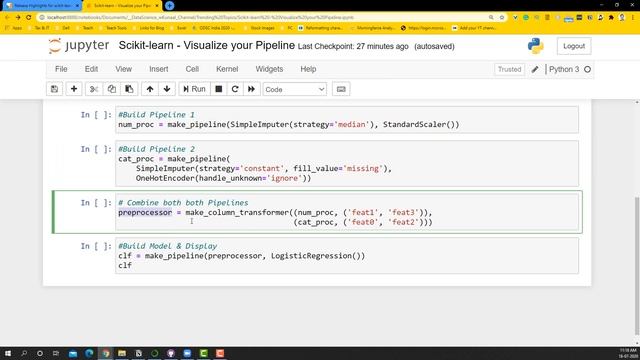Image resolution: width=640 pixels, height=360 pixels.
Task: Open the Chrome menu three dots
Action: coord(633,18)
